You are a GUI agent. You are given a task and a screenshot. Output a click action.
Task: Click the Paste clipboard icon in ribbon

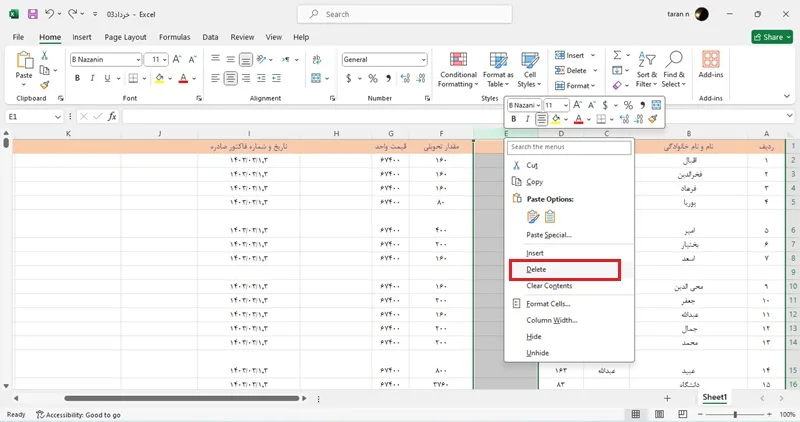(x=24, y=60)
